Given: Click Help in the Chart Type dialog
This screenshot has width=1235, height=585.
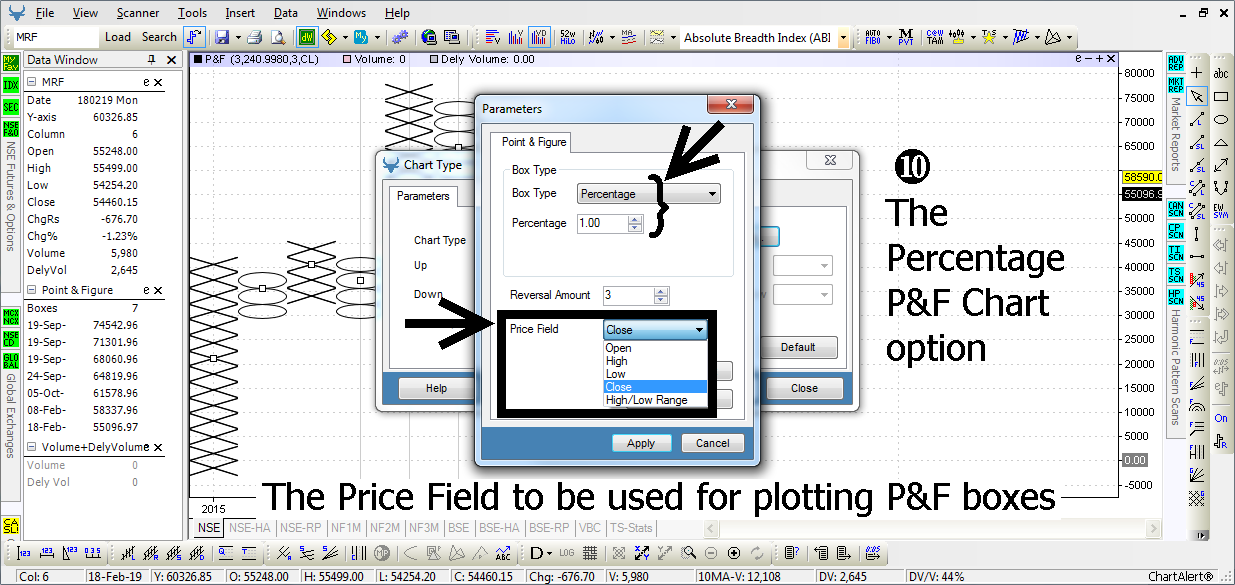Looking at the screenshot, I should (436, 388).
